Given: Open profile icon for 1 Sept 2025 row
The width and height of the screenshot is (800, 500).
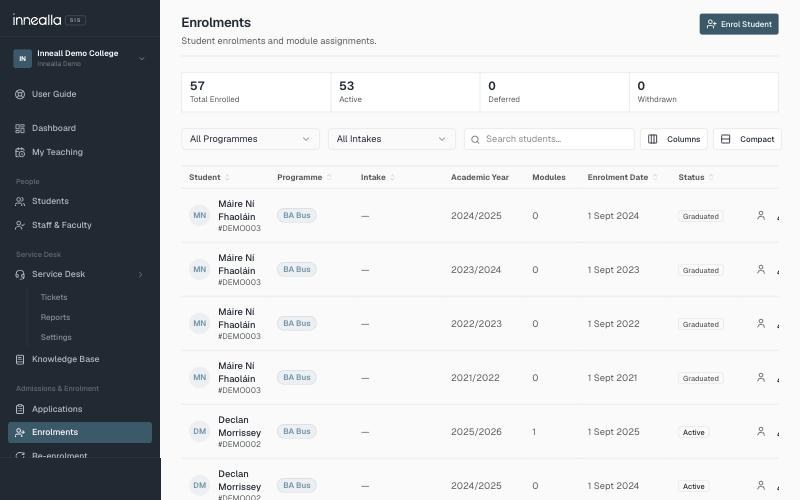Looking at the screenshot, I should point(761,432).
